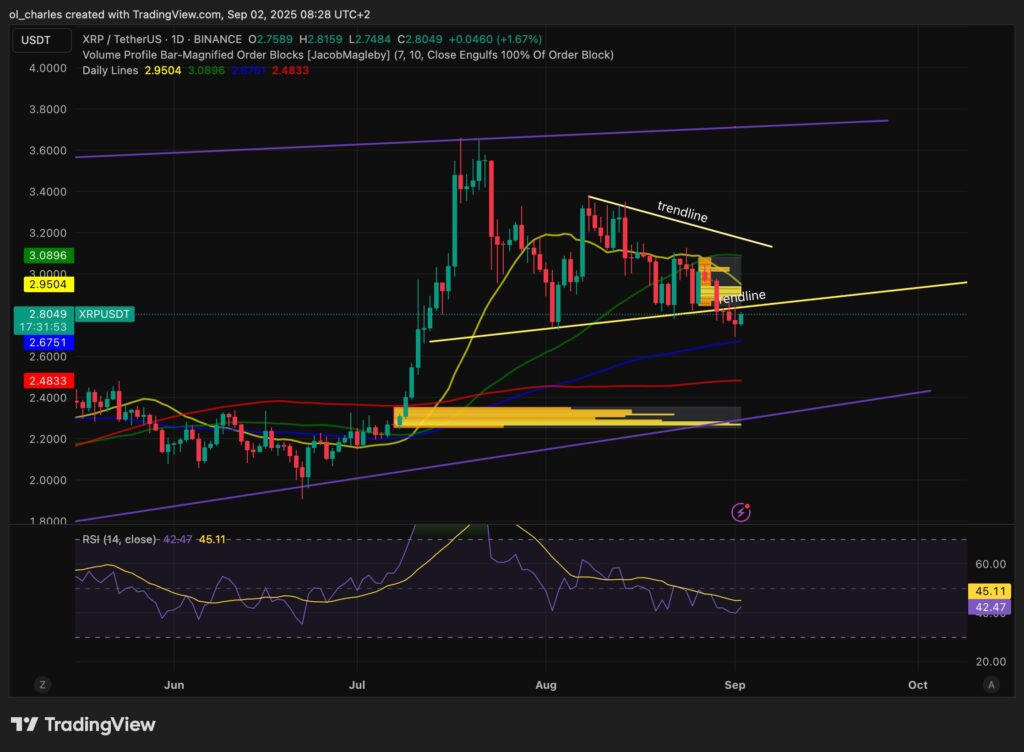
Task: Click the XRPUSDT tag on the price scale
Action: (103, 314)
